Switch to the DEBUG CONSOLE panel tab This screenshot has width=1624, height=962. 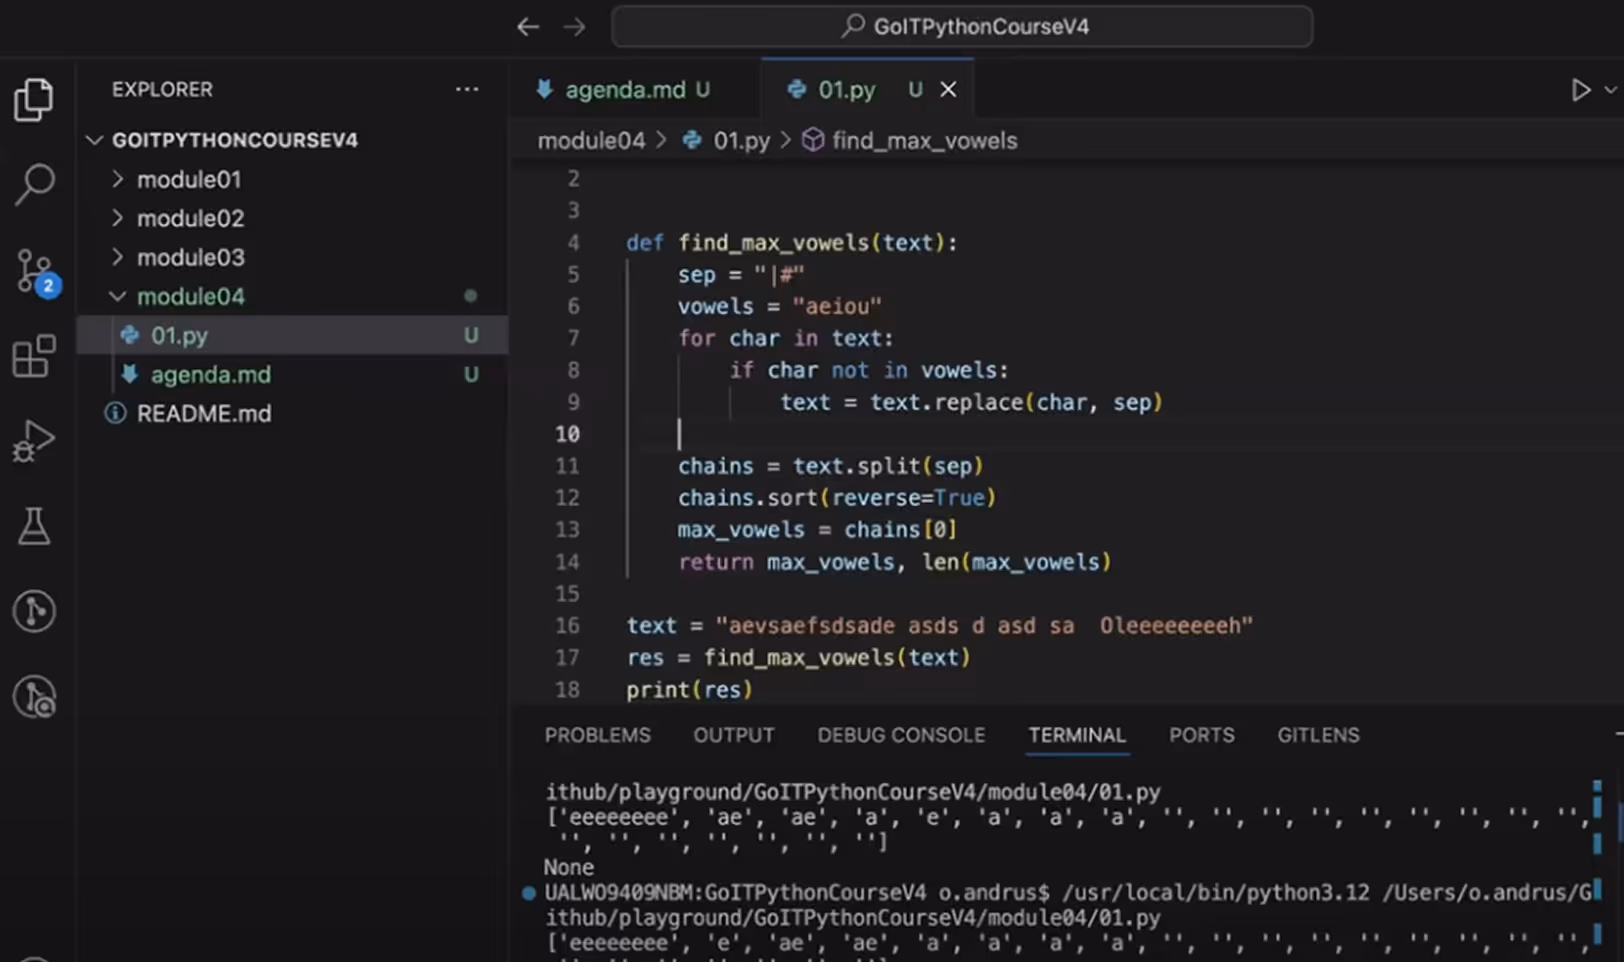[901, 735]
